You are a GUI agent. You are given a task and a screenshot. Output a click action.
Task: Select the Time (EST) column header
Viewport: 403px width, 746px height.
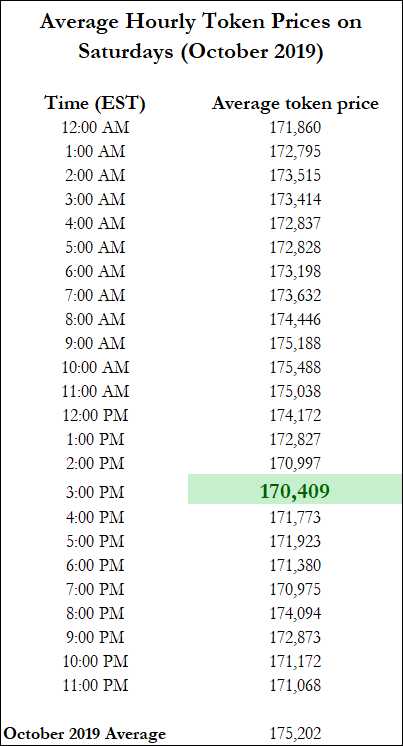coord(95,103)
